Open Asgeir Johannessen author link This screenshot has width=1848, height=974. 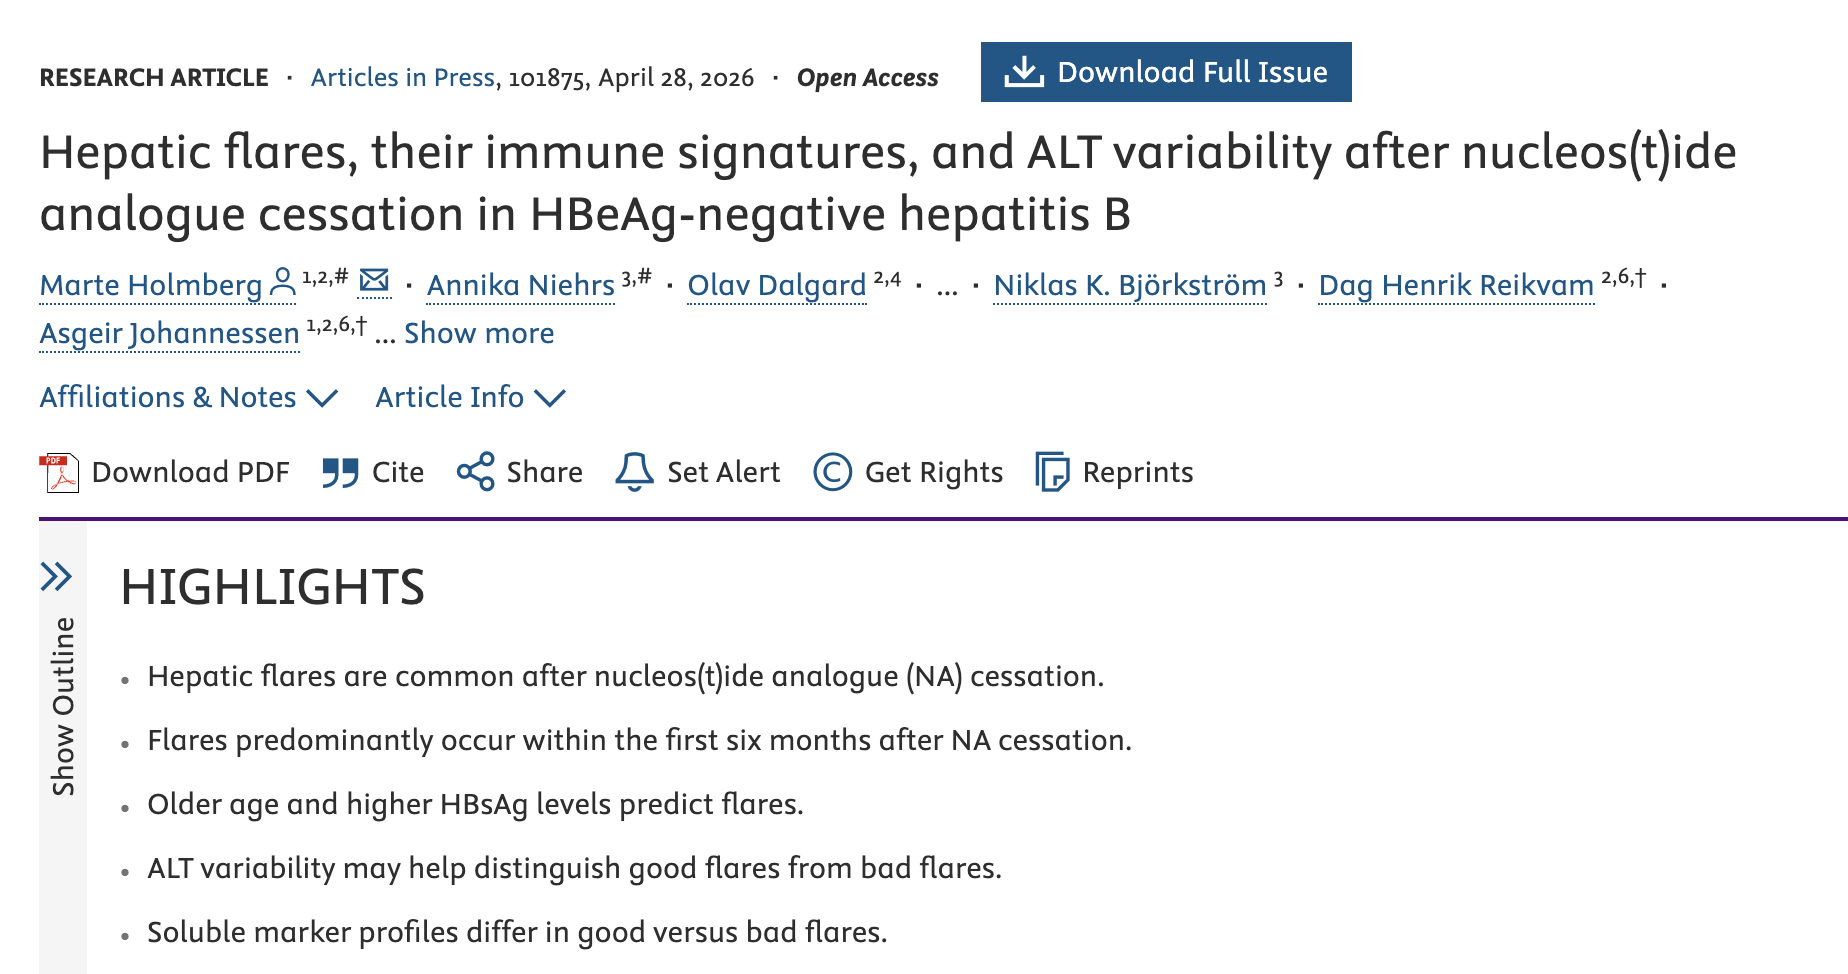(170, 333)
